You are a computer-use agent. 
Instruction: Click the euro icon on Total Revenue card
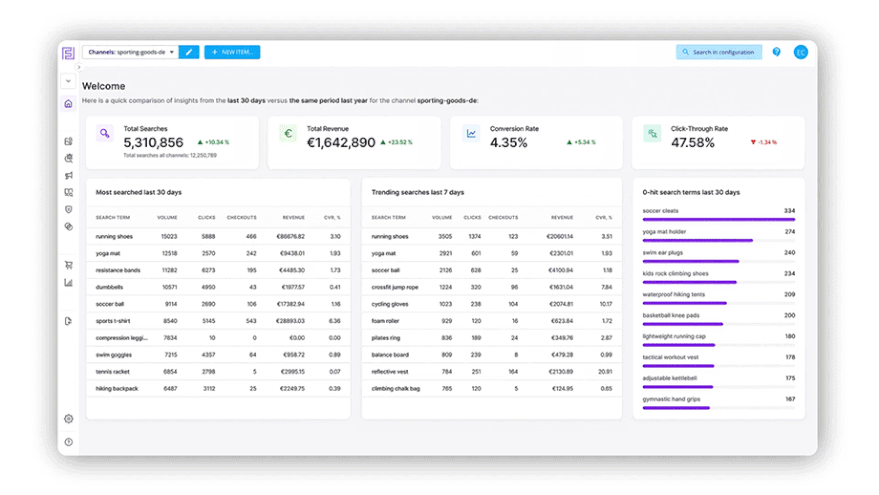pyautogui.click(x=288, y=133)
